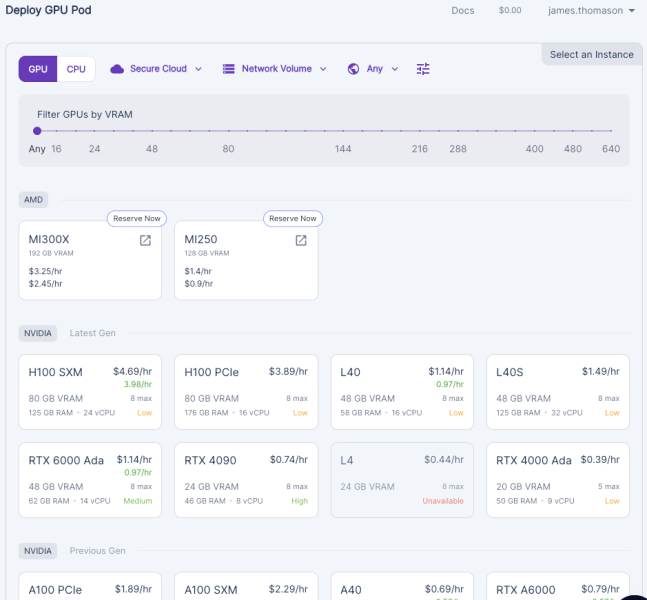This screenshot has height=600, width=647.
Task: Open the MI250 external link icon
Action: coord(301,240)
